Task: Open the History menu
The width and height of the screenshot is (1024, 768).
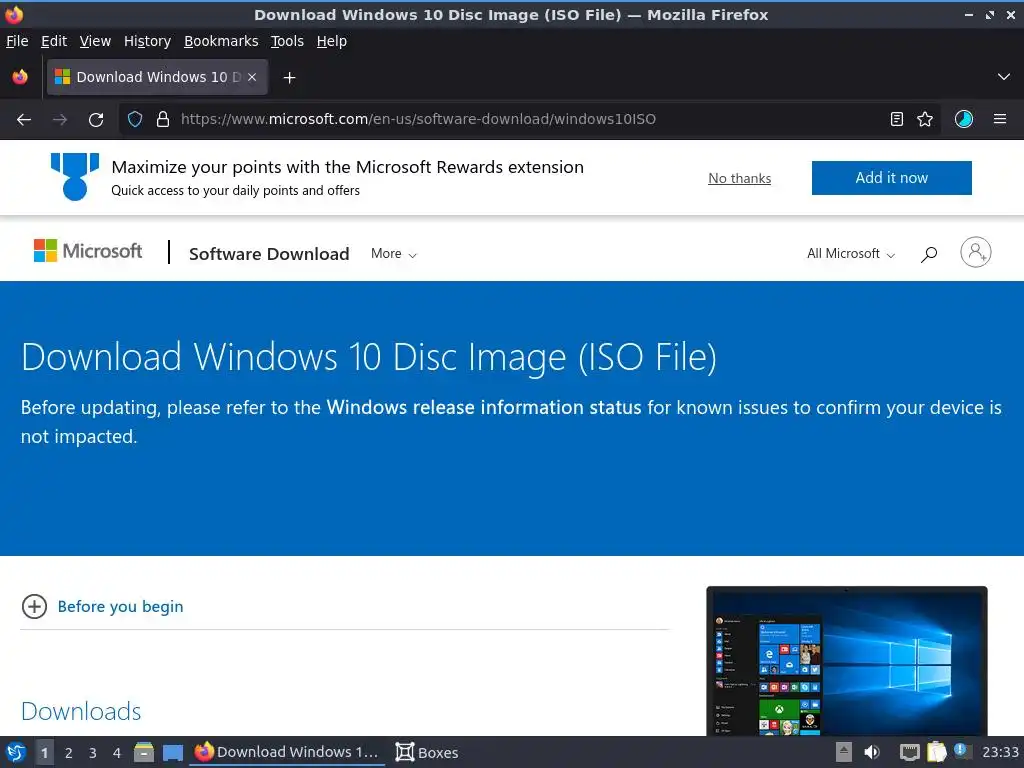Action: point(147,41)
